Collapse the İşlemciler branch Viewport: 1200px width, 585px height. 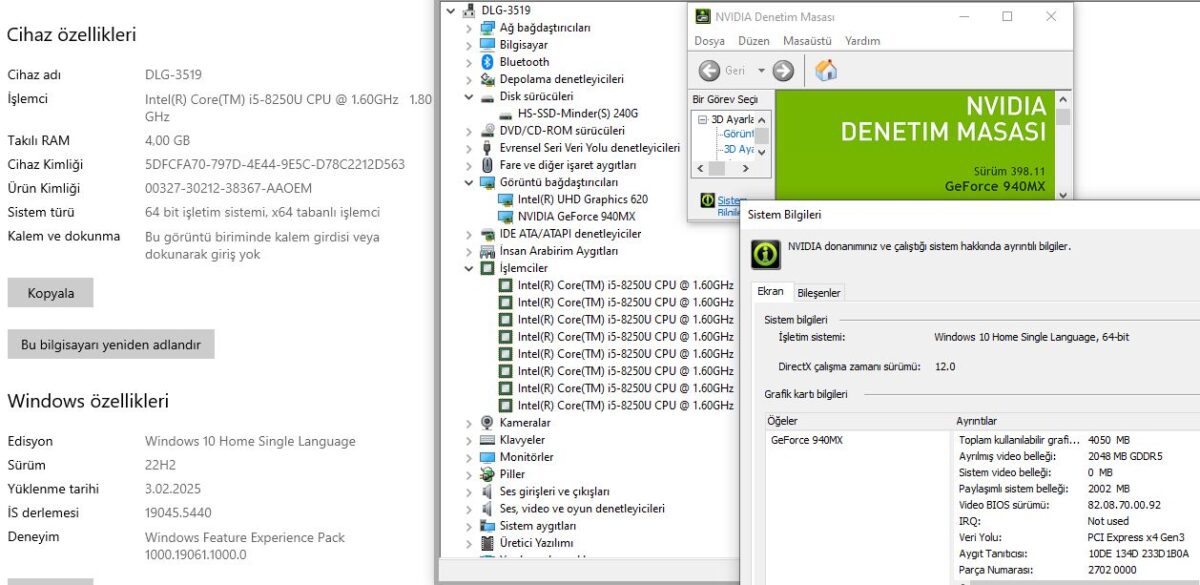469,268
